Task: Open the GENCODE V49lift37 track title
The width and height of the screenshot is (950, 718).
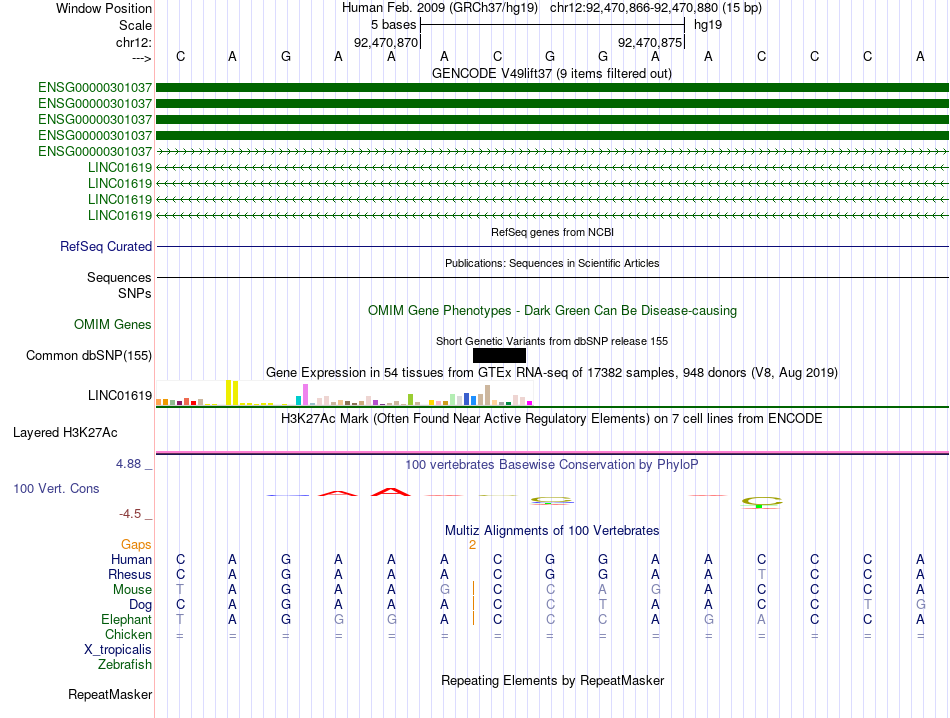Action: point(551,73)
